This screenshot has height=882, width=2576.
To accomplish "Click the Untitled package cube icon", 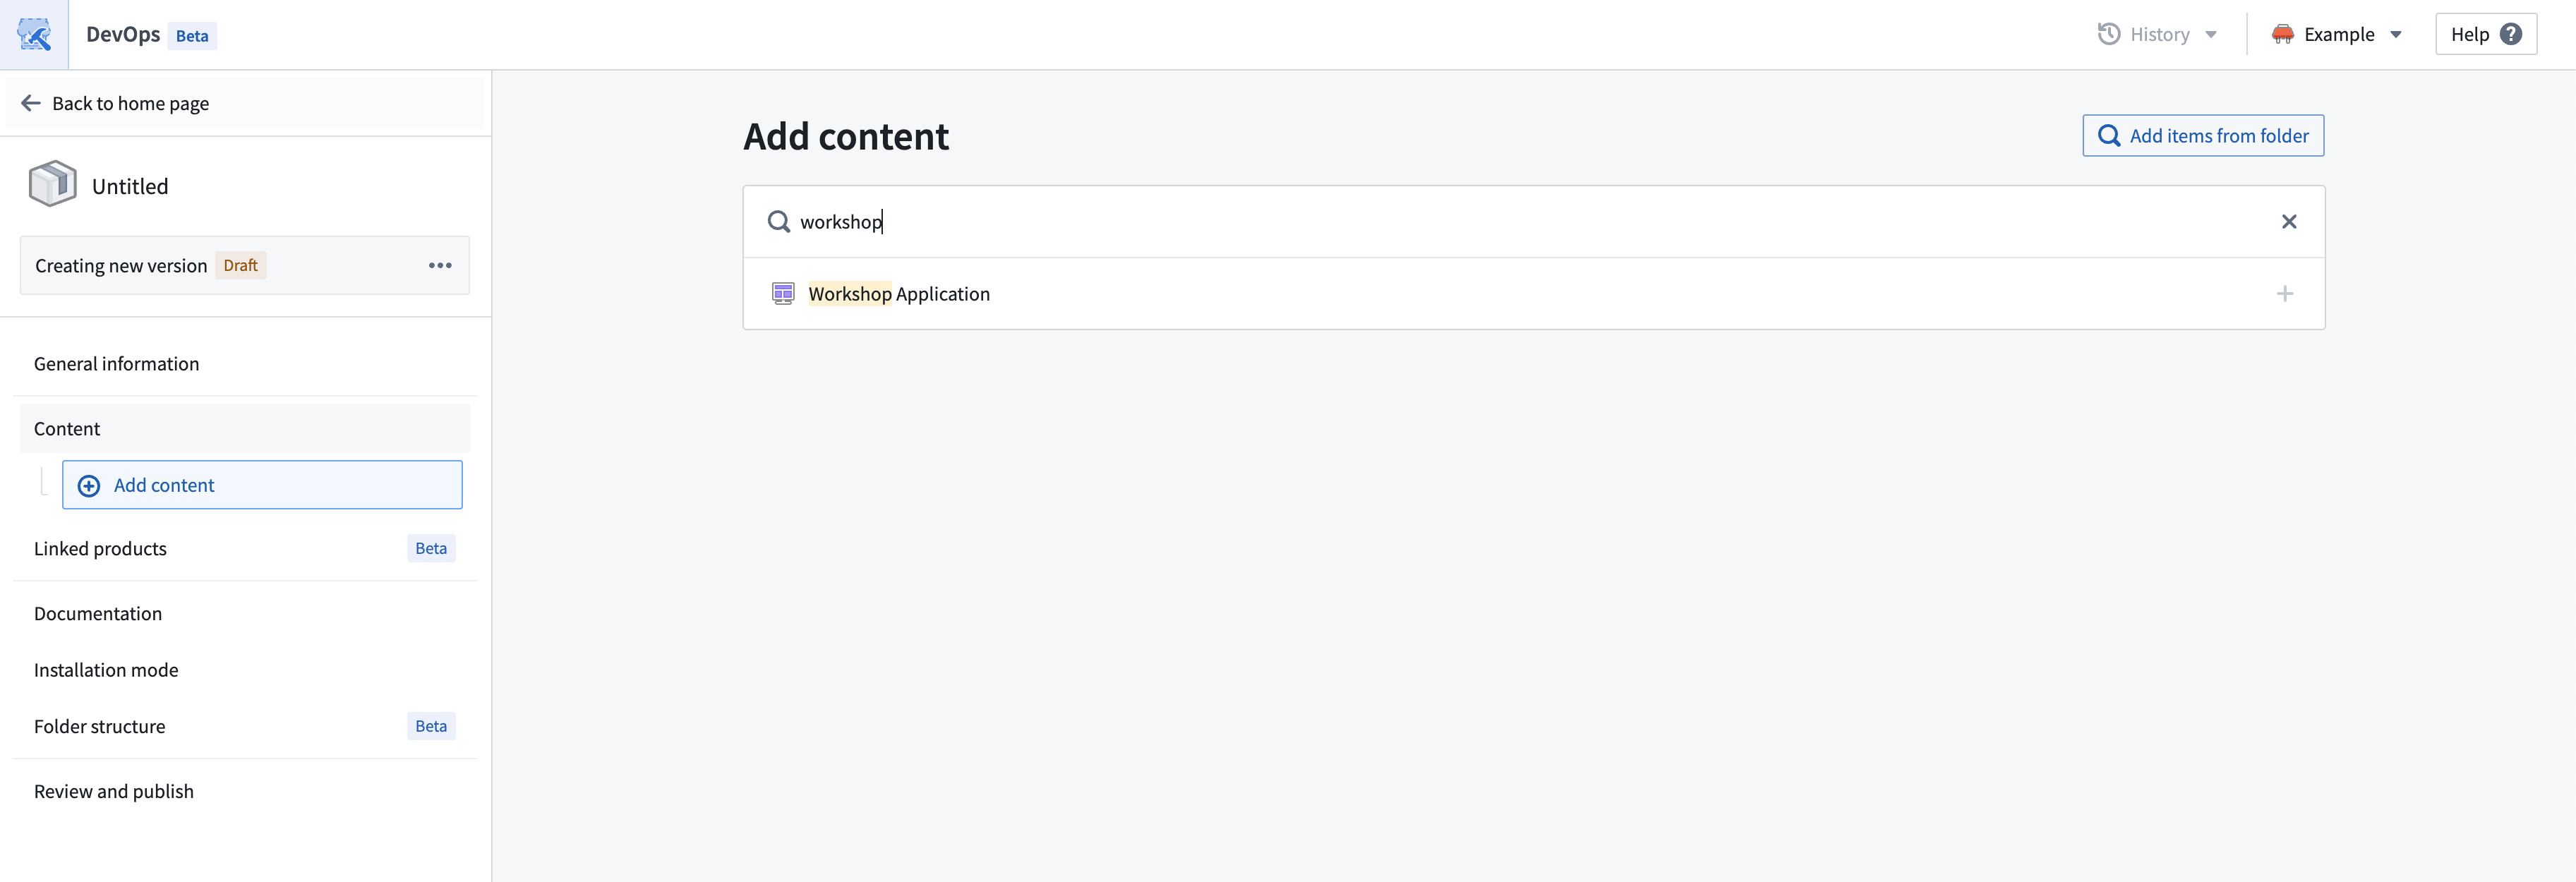I will (49, 186).
